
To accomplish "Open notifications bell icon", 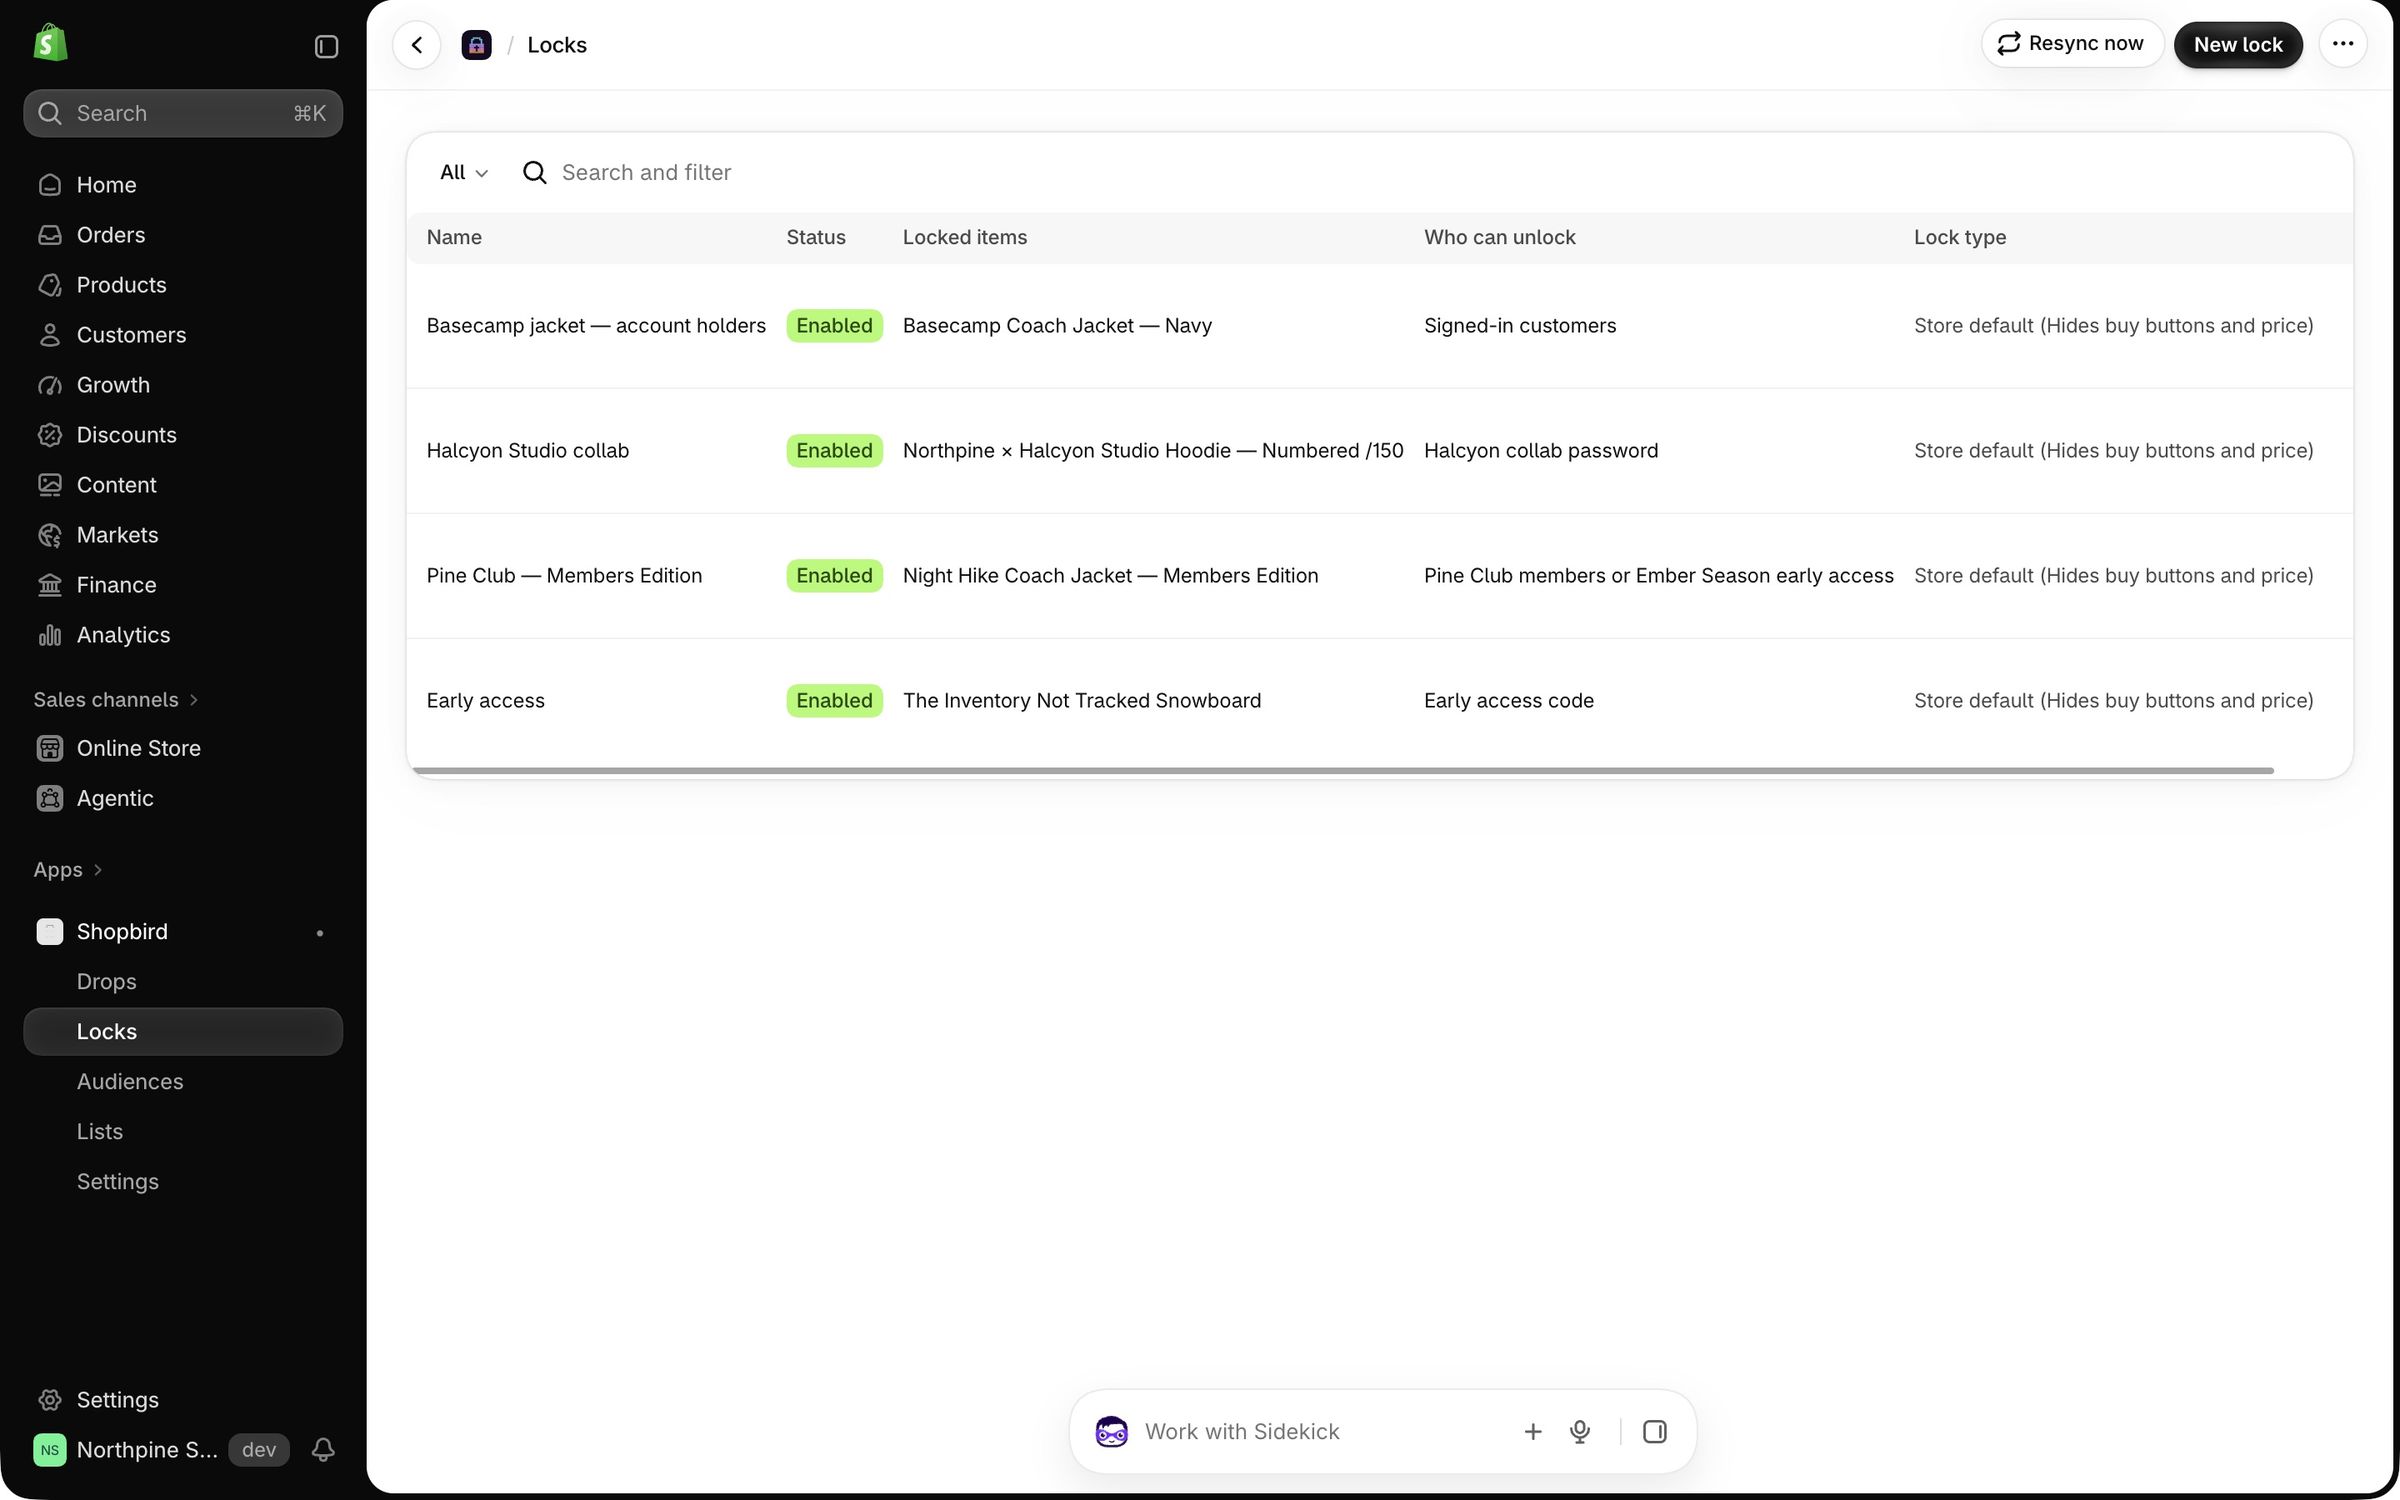I will pos(322,1449).
